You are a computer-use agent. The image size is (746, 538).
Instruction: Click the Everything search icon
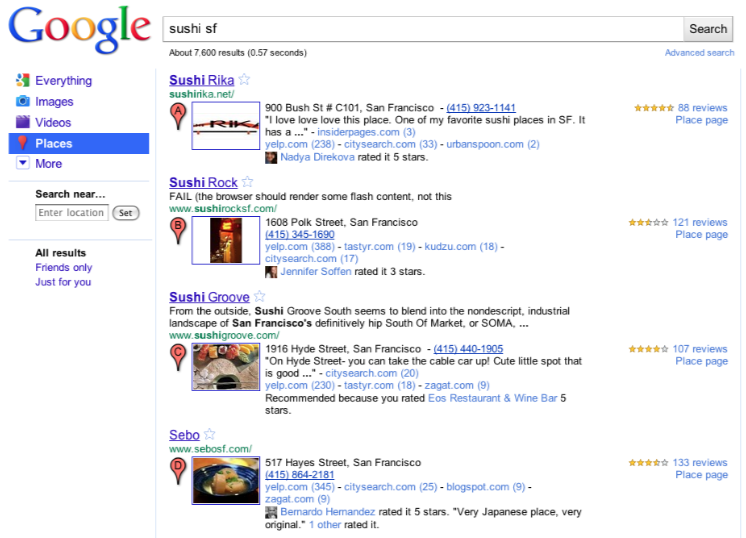click(x=22, y=80)
